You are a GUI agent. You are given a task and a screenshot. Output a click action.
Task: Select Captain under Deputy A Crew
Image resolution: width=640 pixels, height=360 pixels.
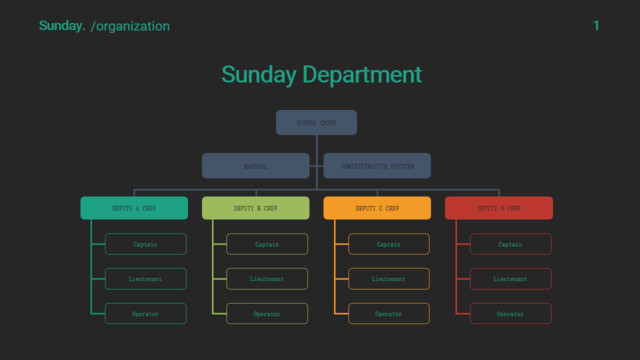(146, 244)
